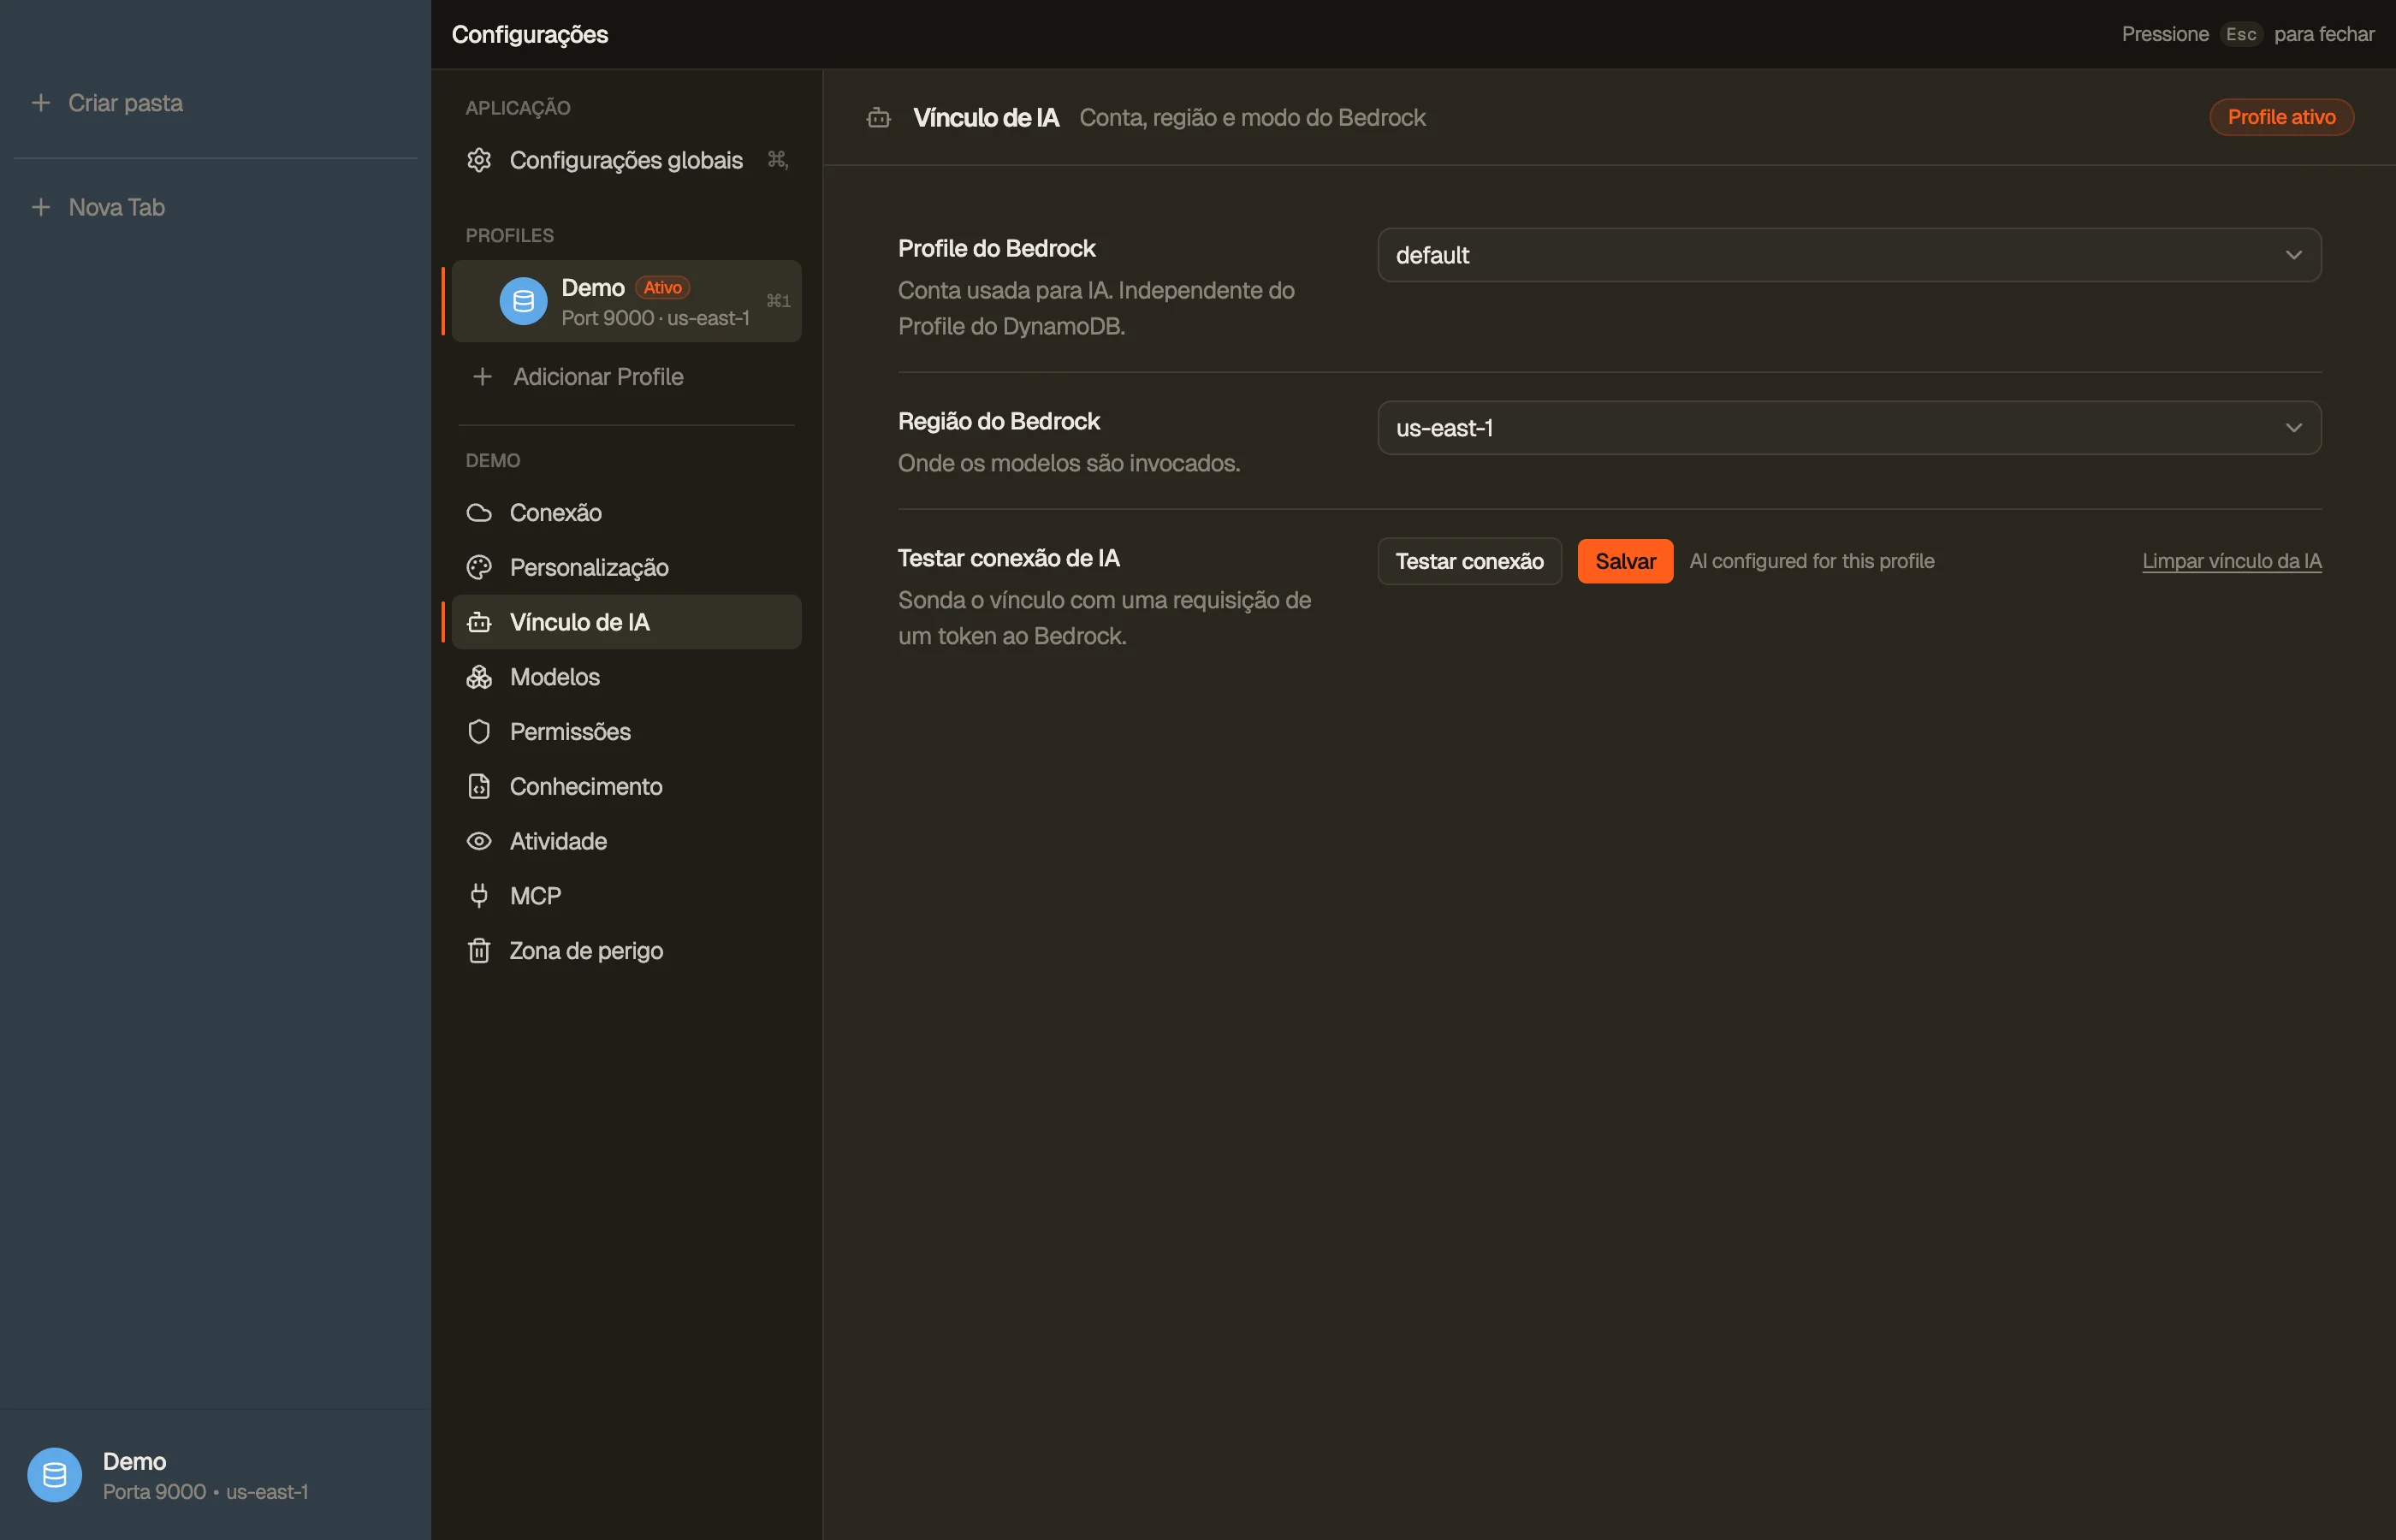Open the Modelos section
The height and width of the screenshot is (1540, 2396).
click(627, 677)
